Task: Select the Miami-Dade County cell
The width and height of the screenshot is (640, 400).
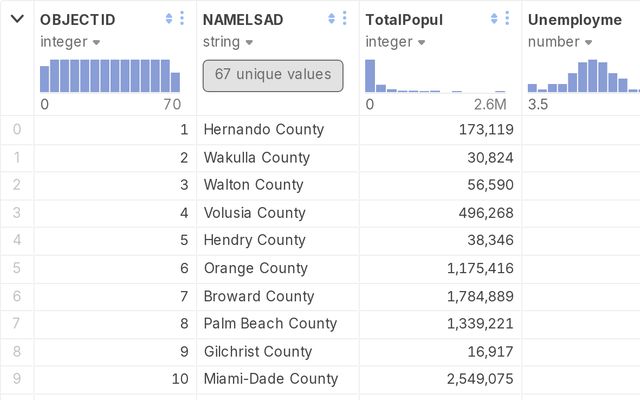Action: [x=271, y=379]
